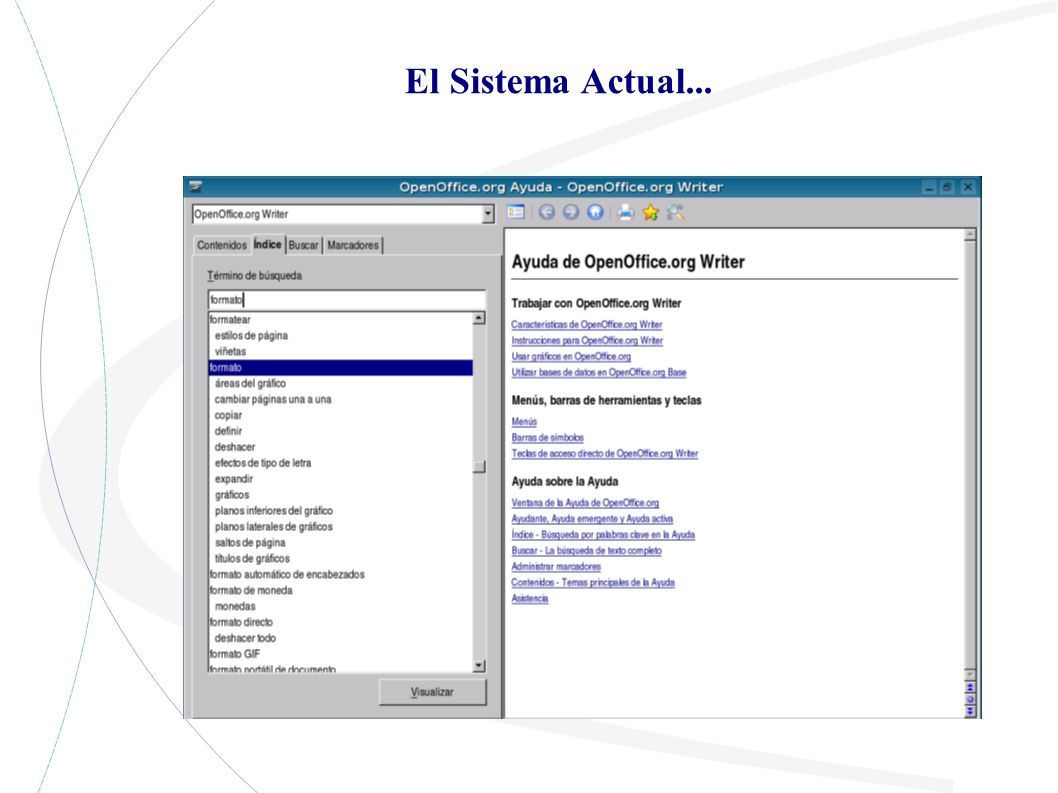
Task: Click the index list scroll up arrow
Action: (479, 318)
